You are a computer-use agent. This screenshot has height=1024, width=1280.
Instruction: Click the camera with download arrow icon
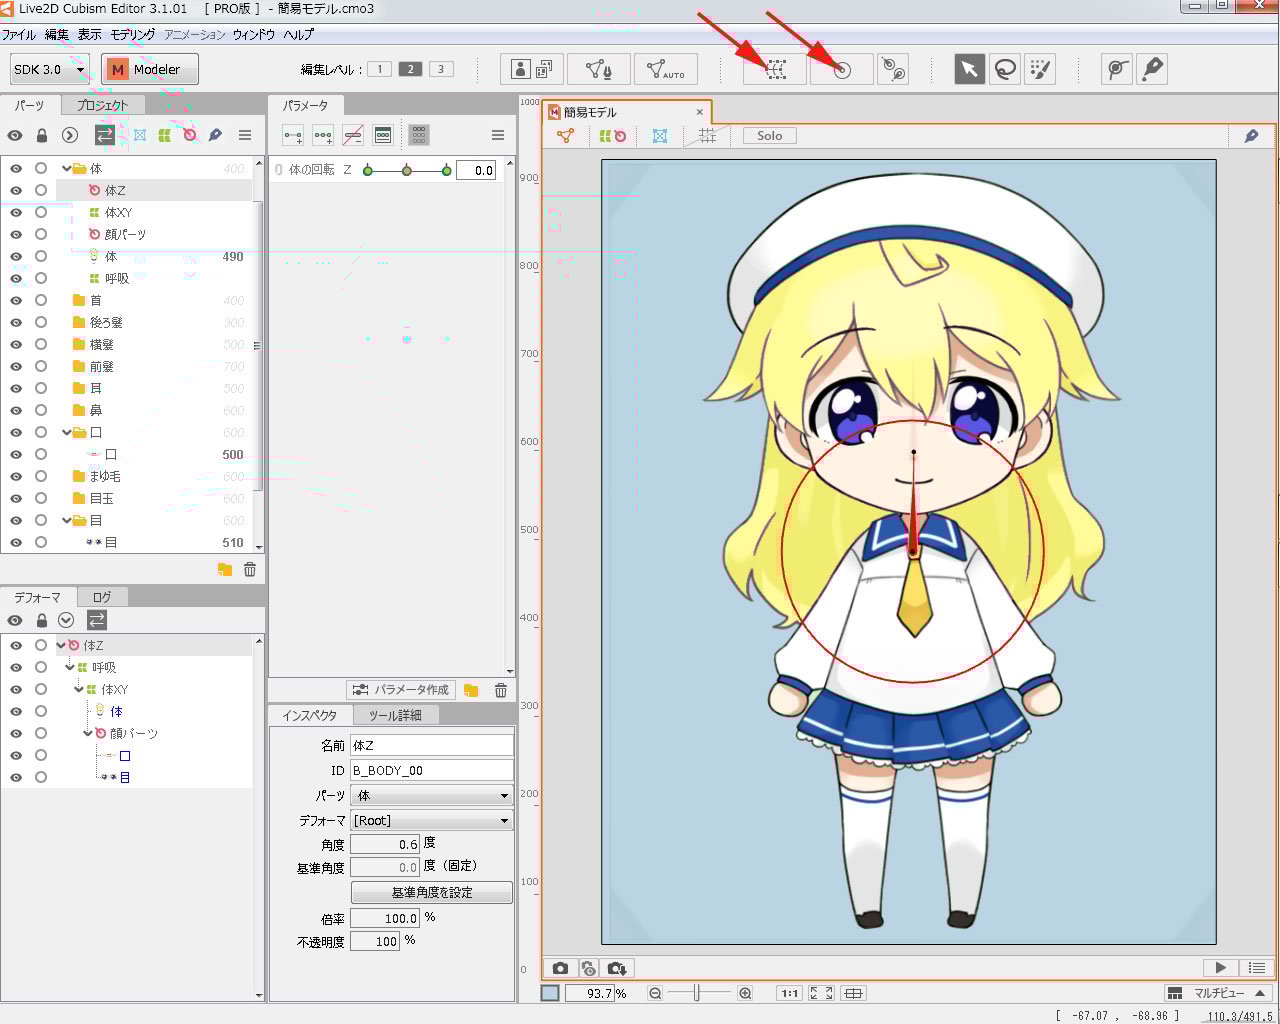pos(617,968)
